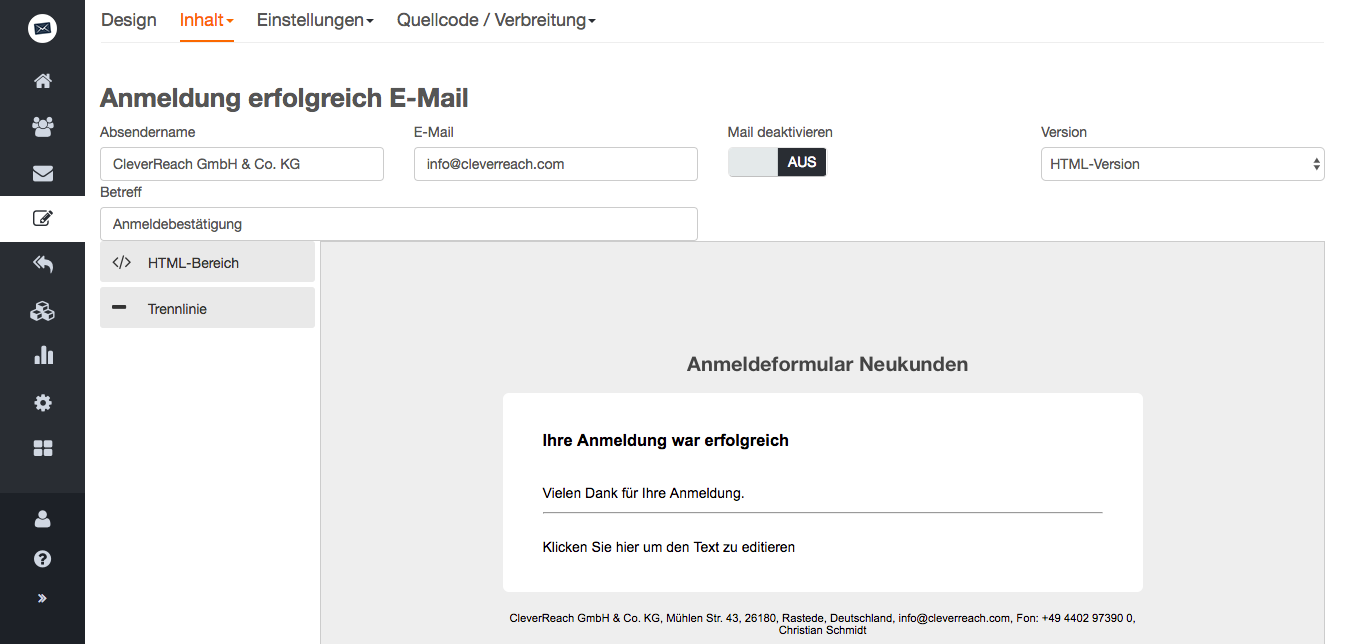The image size is (1361, 644).
Task: Open the user account icon
Action: pos(42,519)
